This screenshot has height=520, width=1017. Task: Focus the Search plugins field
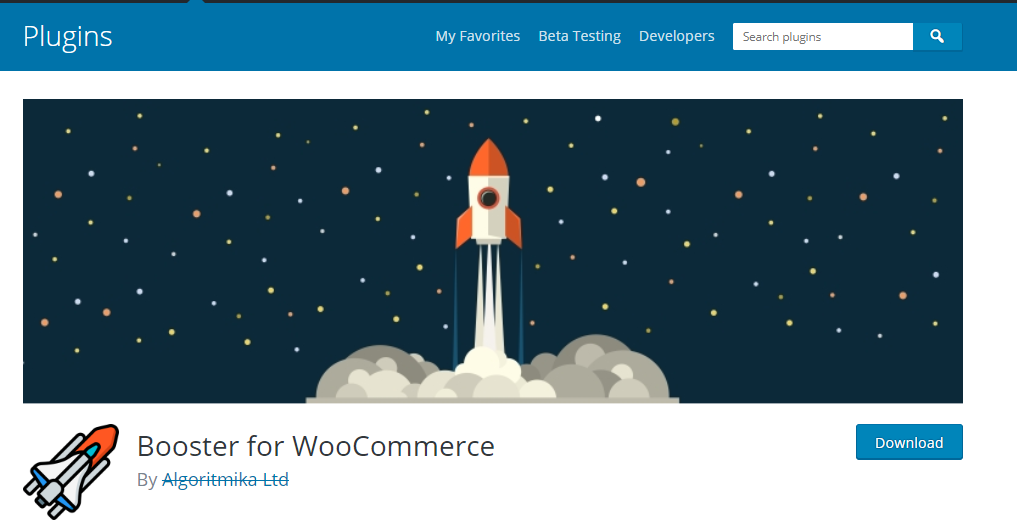(822, 36)
